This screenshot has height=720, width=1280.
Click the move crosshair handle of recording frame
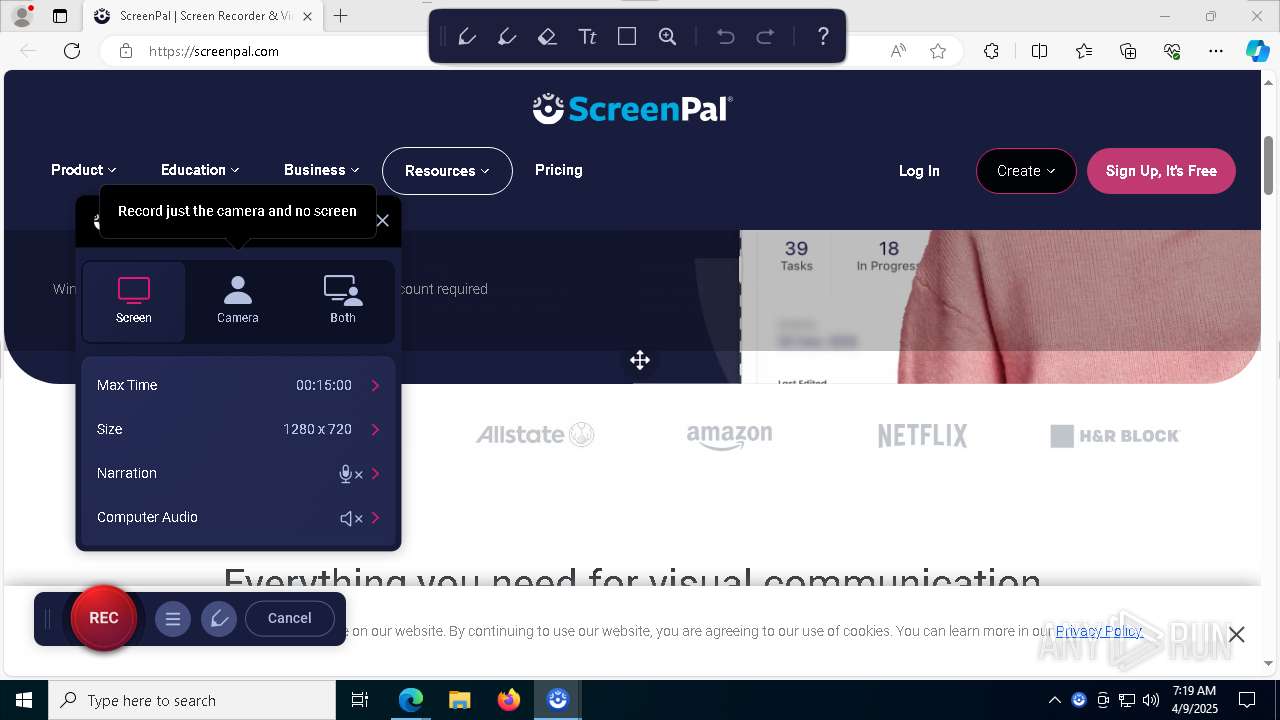coord(640,360)
